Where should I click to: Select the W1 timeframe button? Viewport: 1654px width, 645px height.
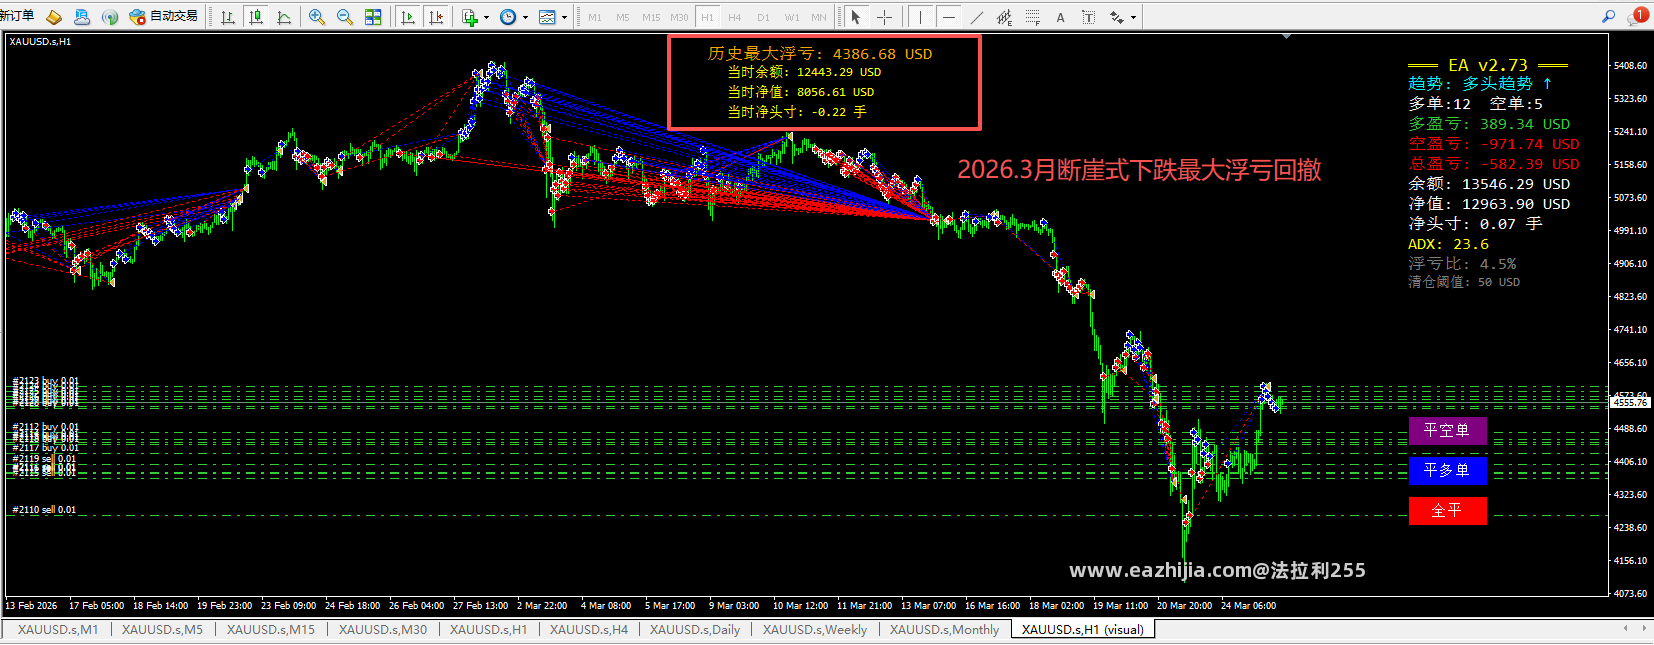point(791,17)
